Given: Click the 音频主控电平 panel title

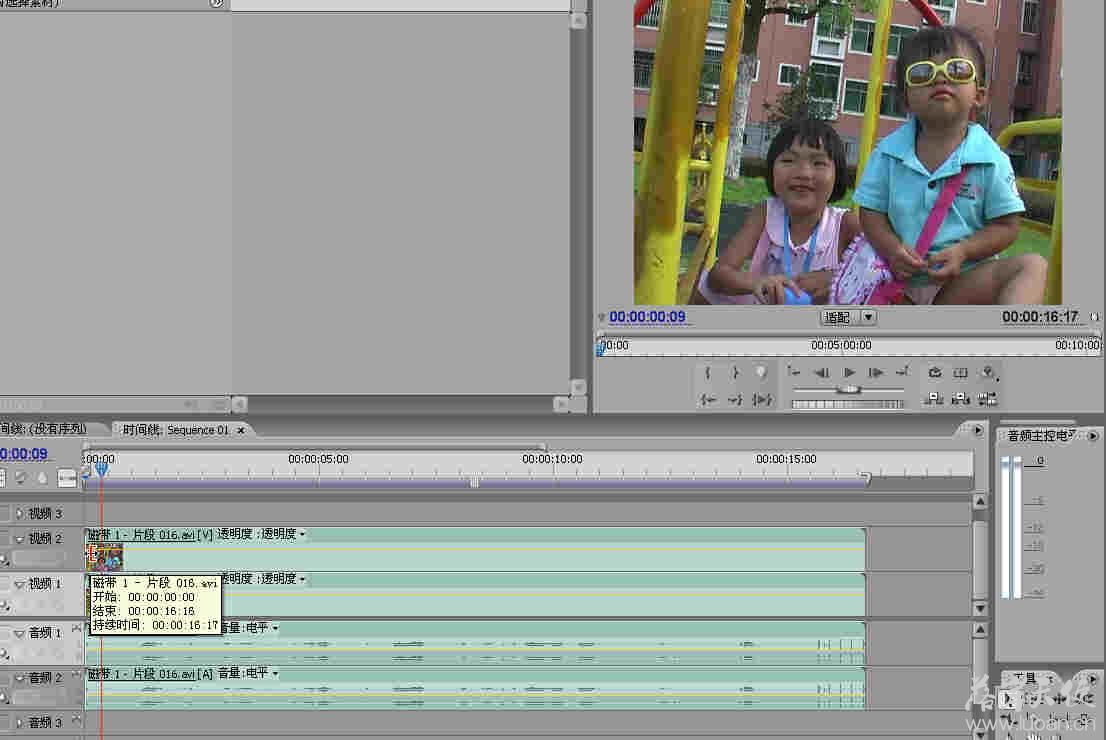Looking at the screenshot, I should click(x=1040, y=436).
